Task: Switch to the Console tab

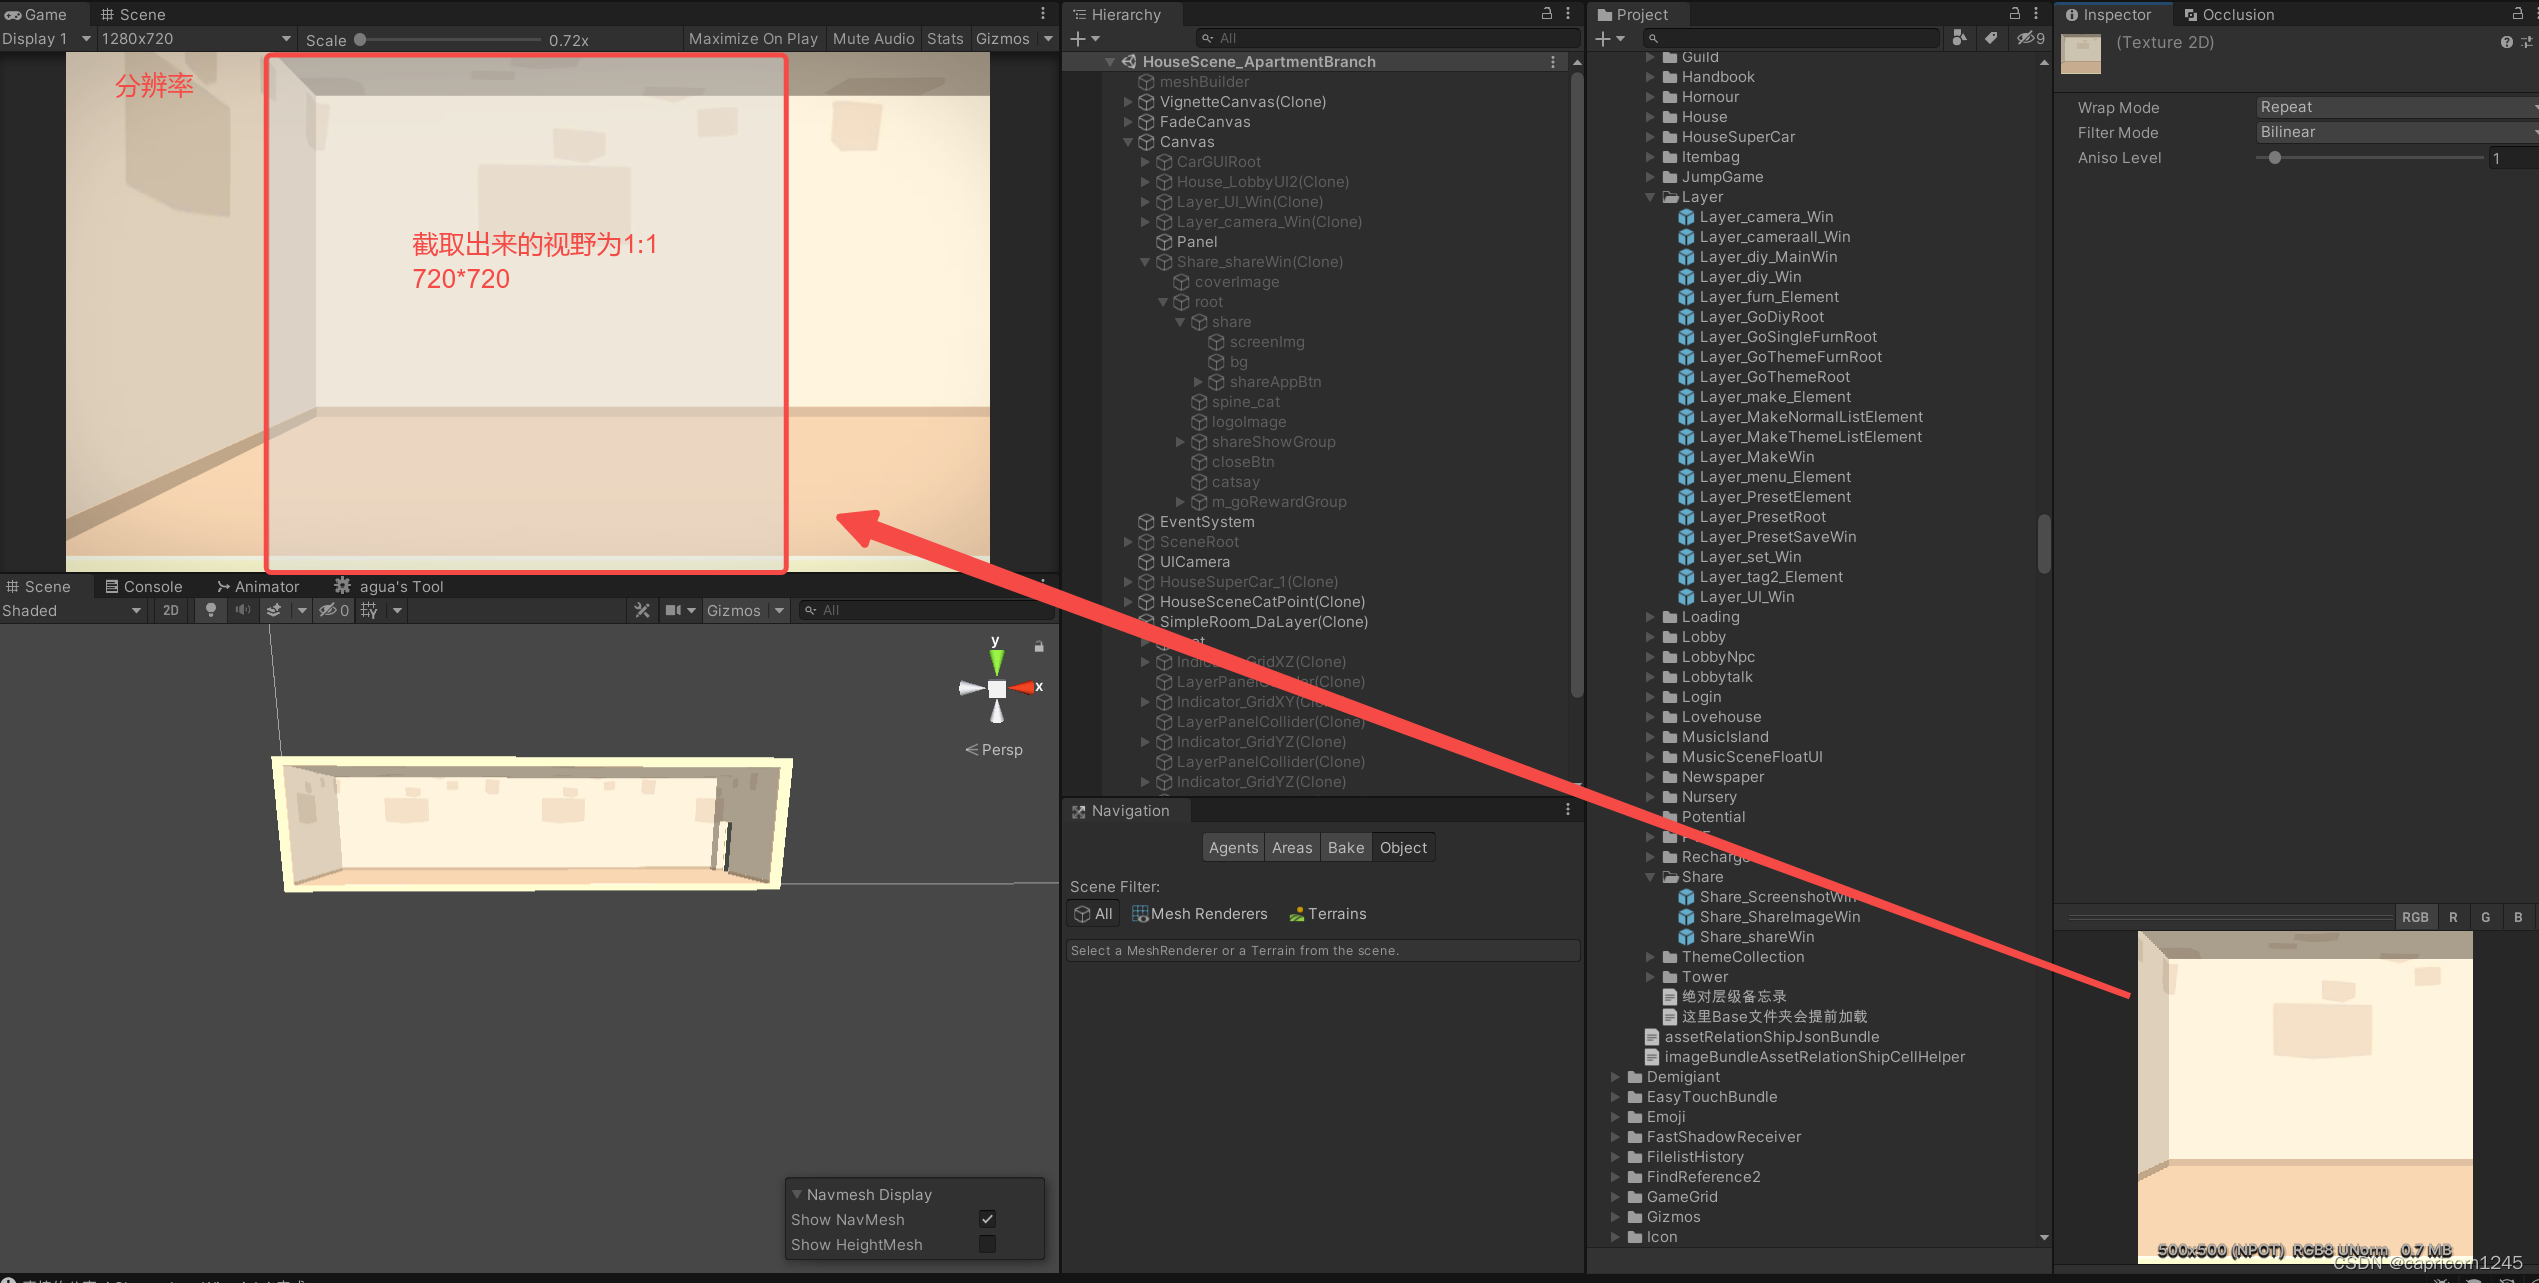Action: [x=144, y=586]
